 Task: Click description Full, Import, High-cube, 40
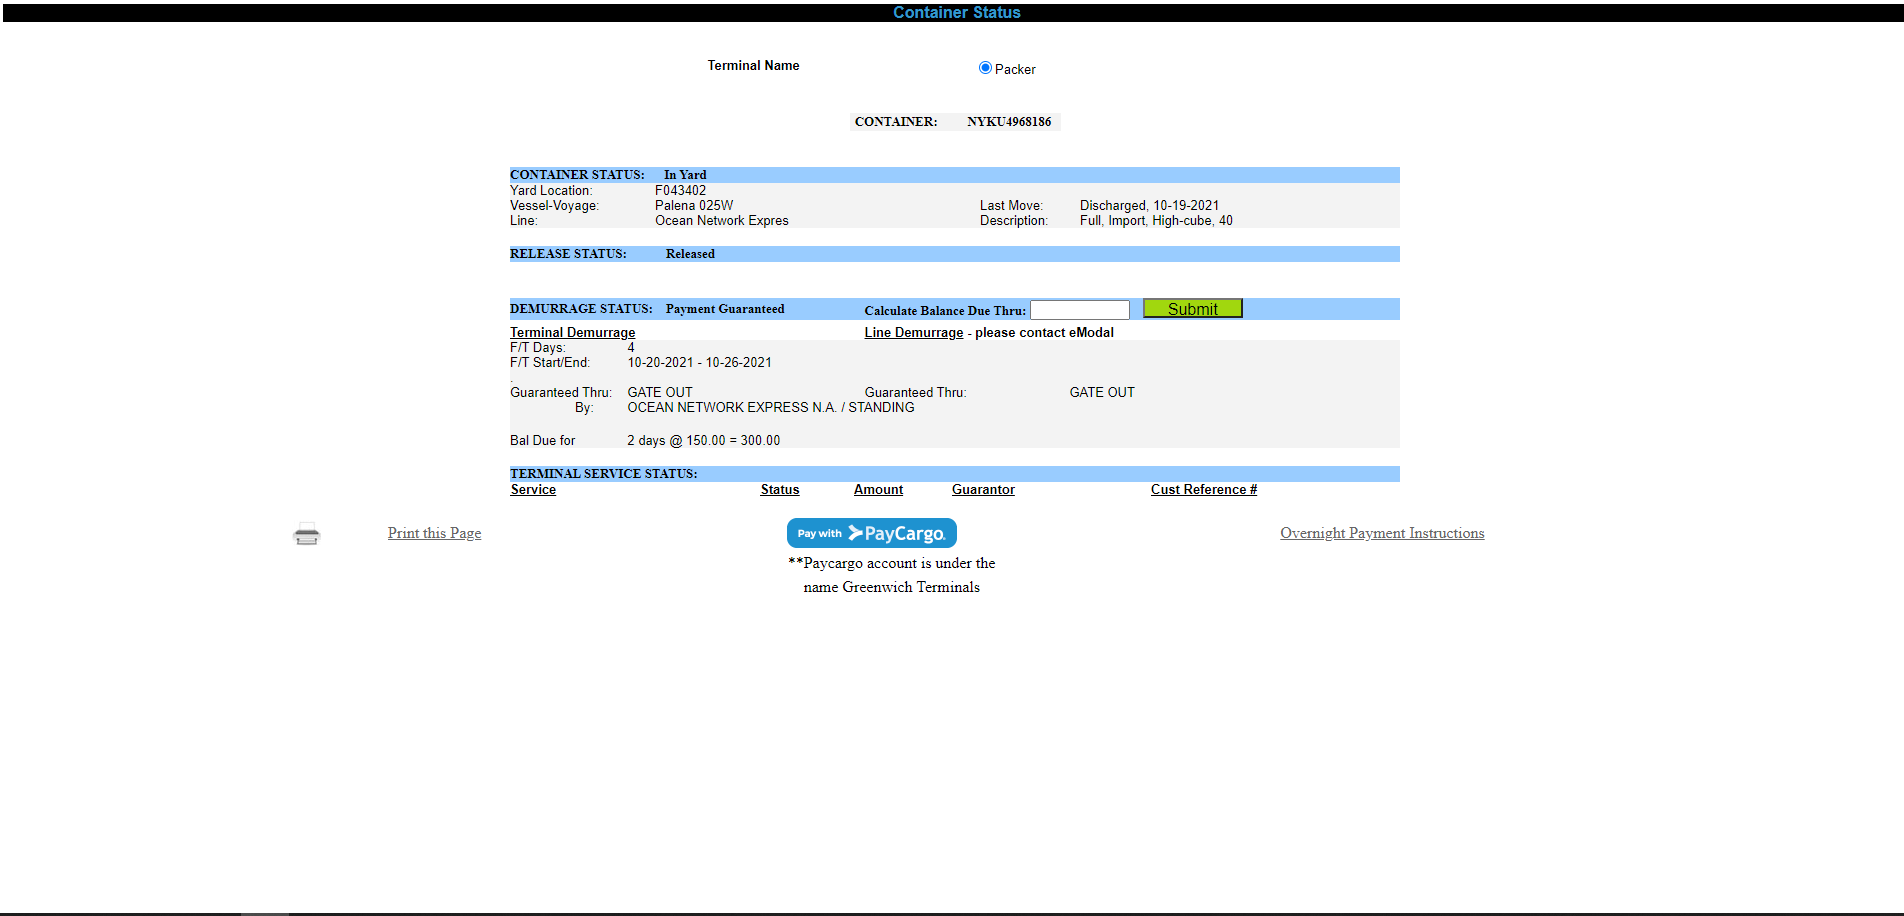(1156, 221)
